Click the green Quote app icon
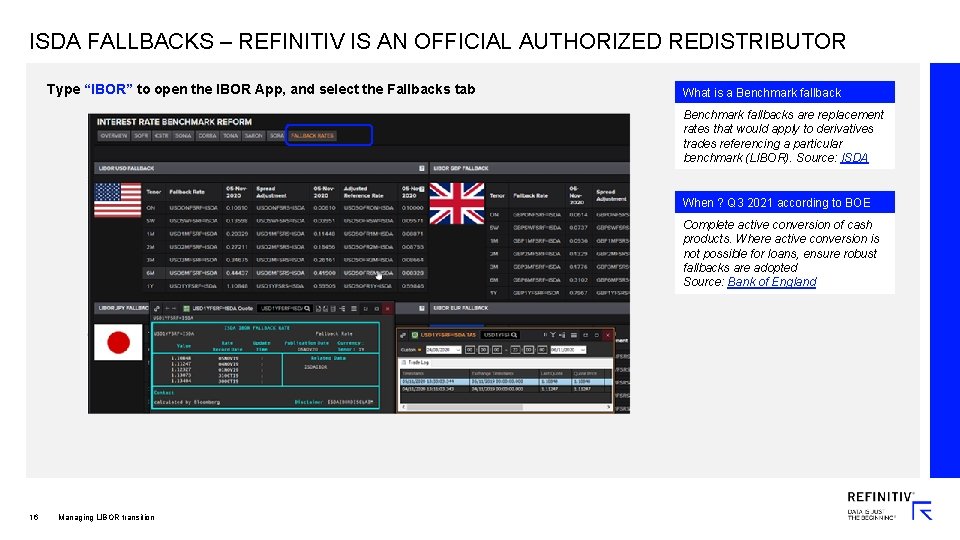Viewport: 960px width, 540px height. pos(186,309)
